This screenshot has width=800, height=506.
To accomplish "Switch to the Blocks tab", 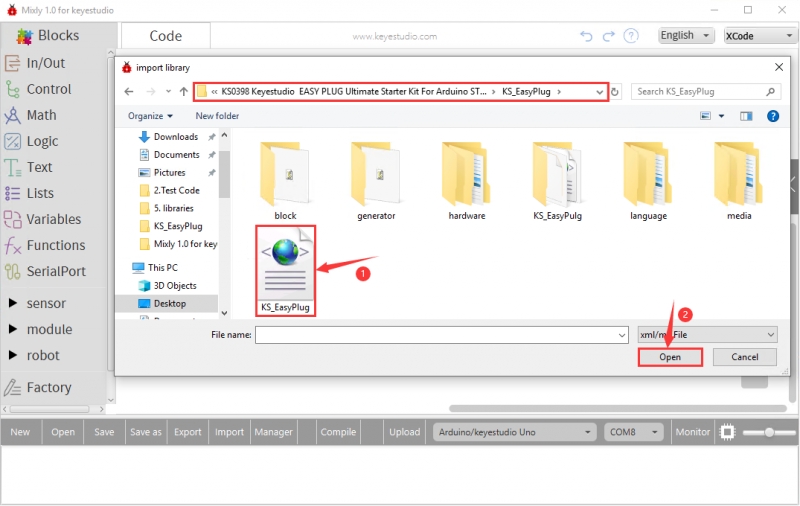I will [x=48, y=36].
